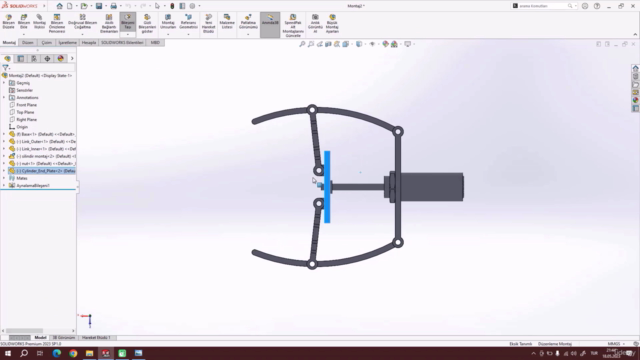Image resolution: width=640 pixels, height=360 pixels.
Task: Switch to the Hesapla ribbon tab
Action: click(89, 42)
